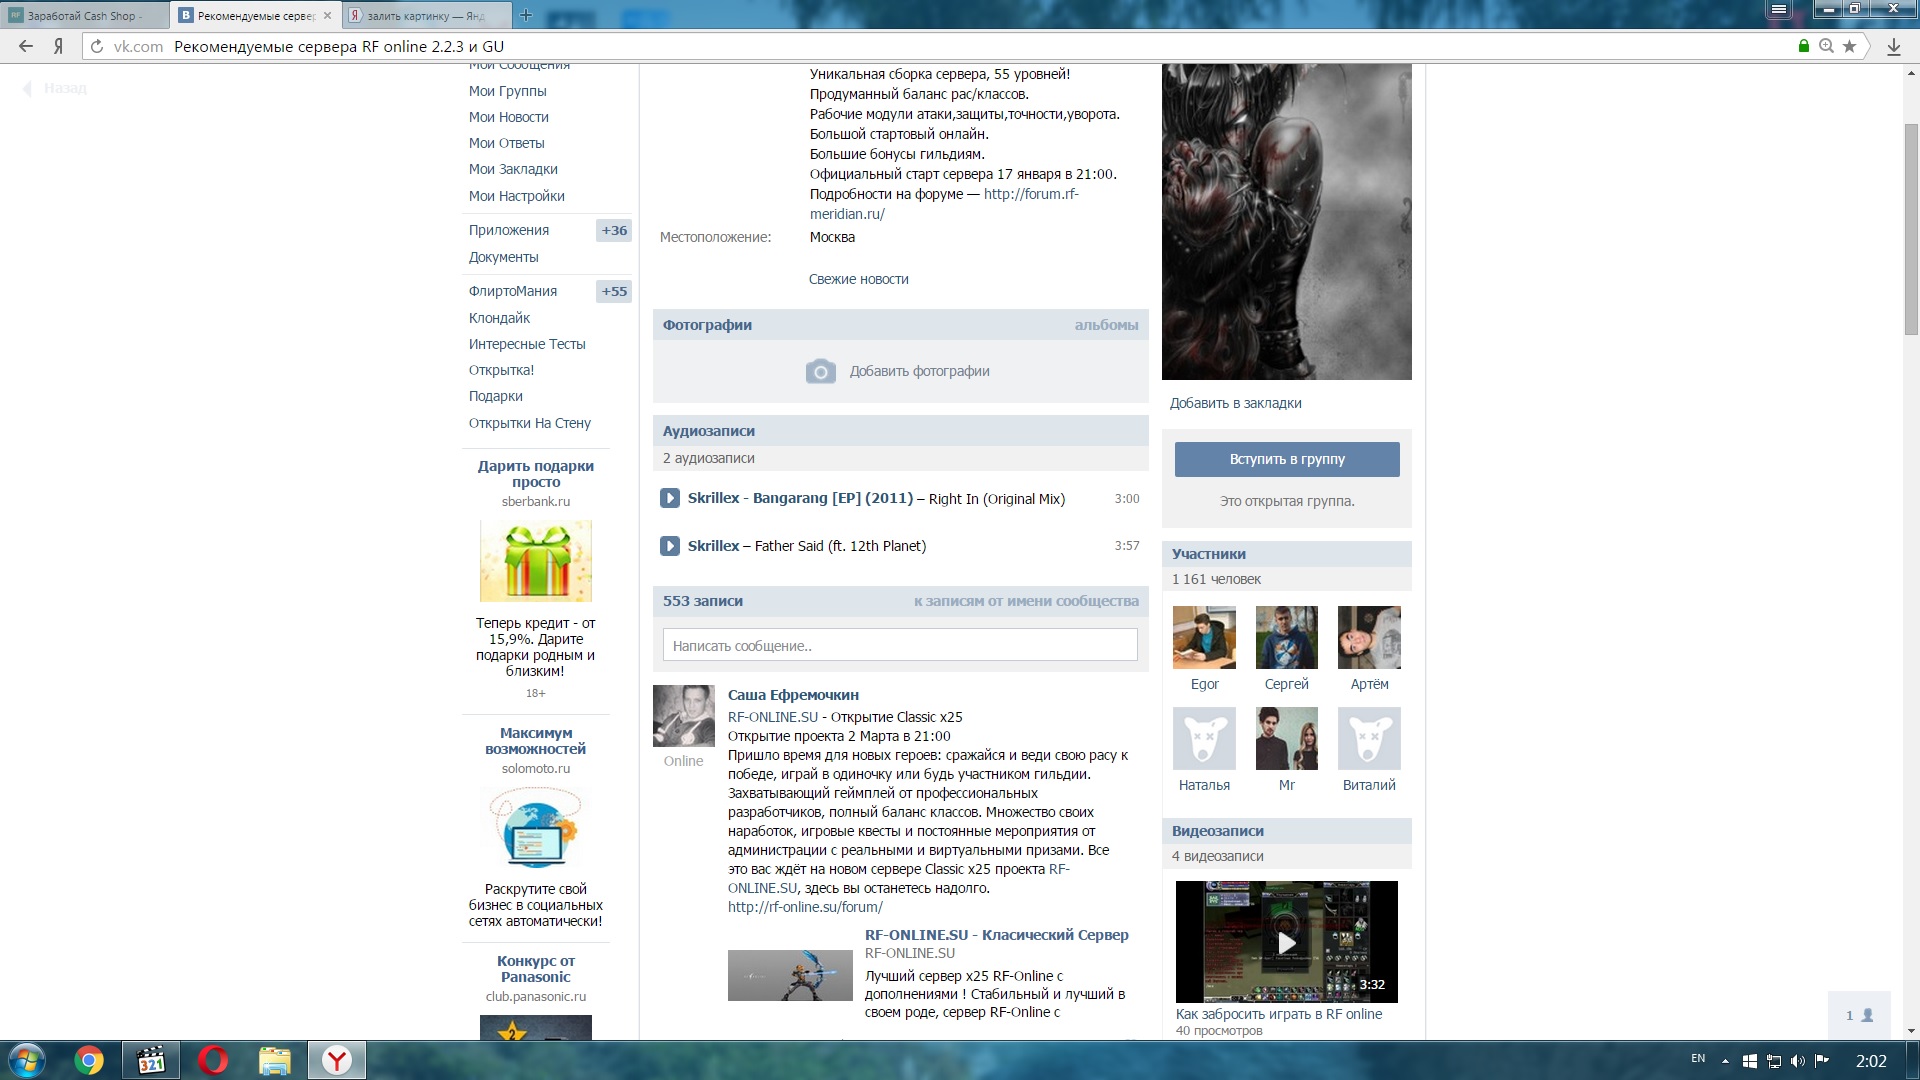Open 'Свежие новости' link
1920x1080 pixels.
pos(858,279)
